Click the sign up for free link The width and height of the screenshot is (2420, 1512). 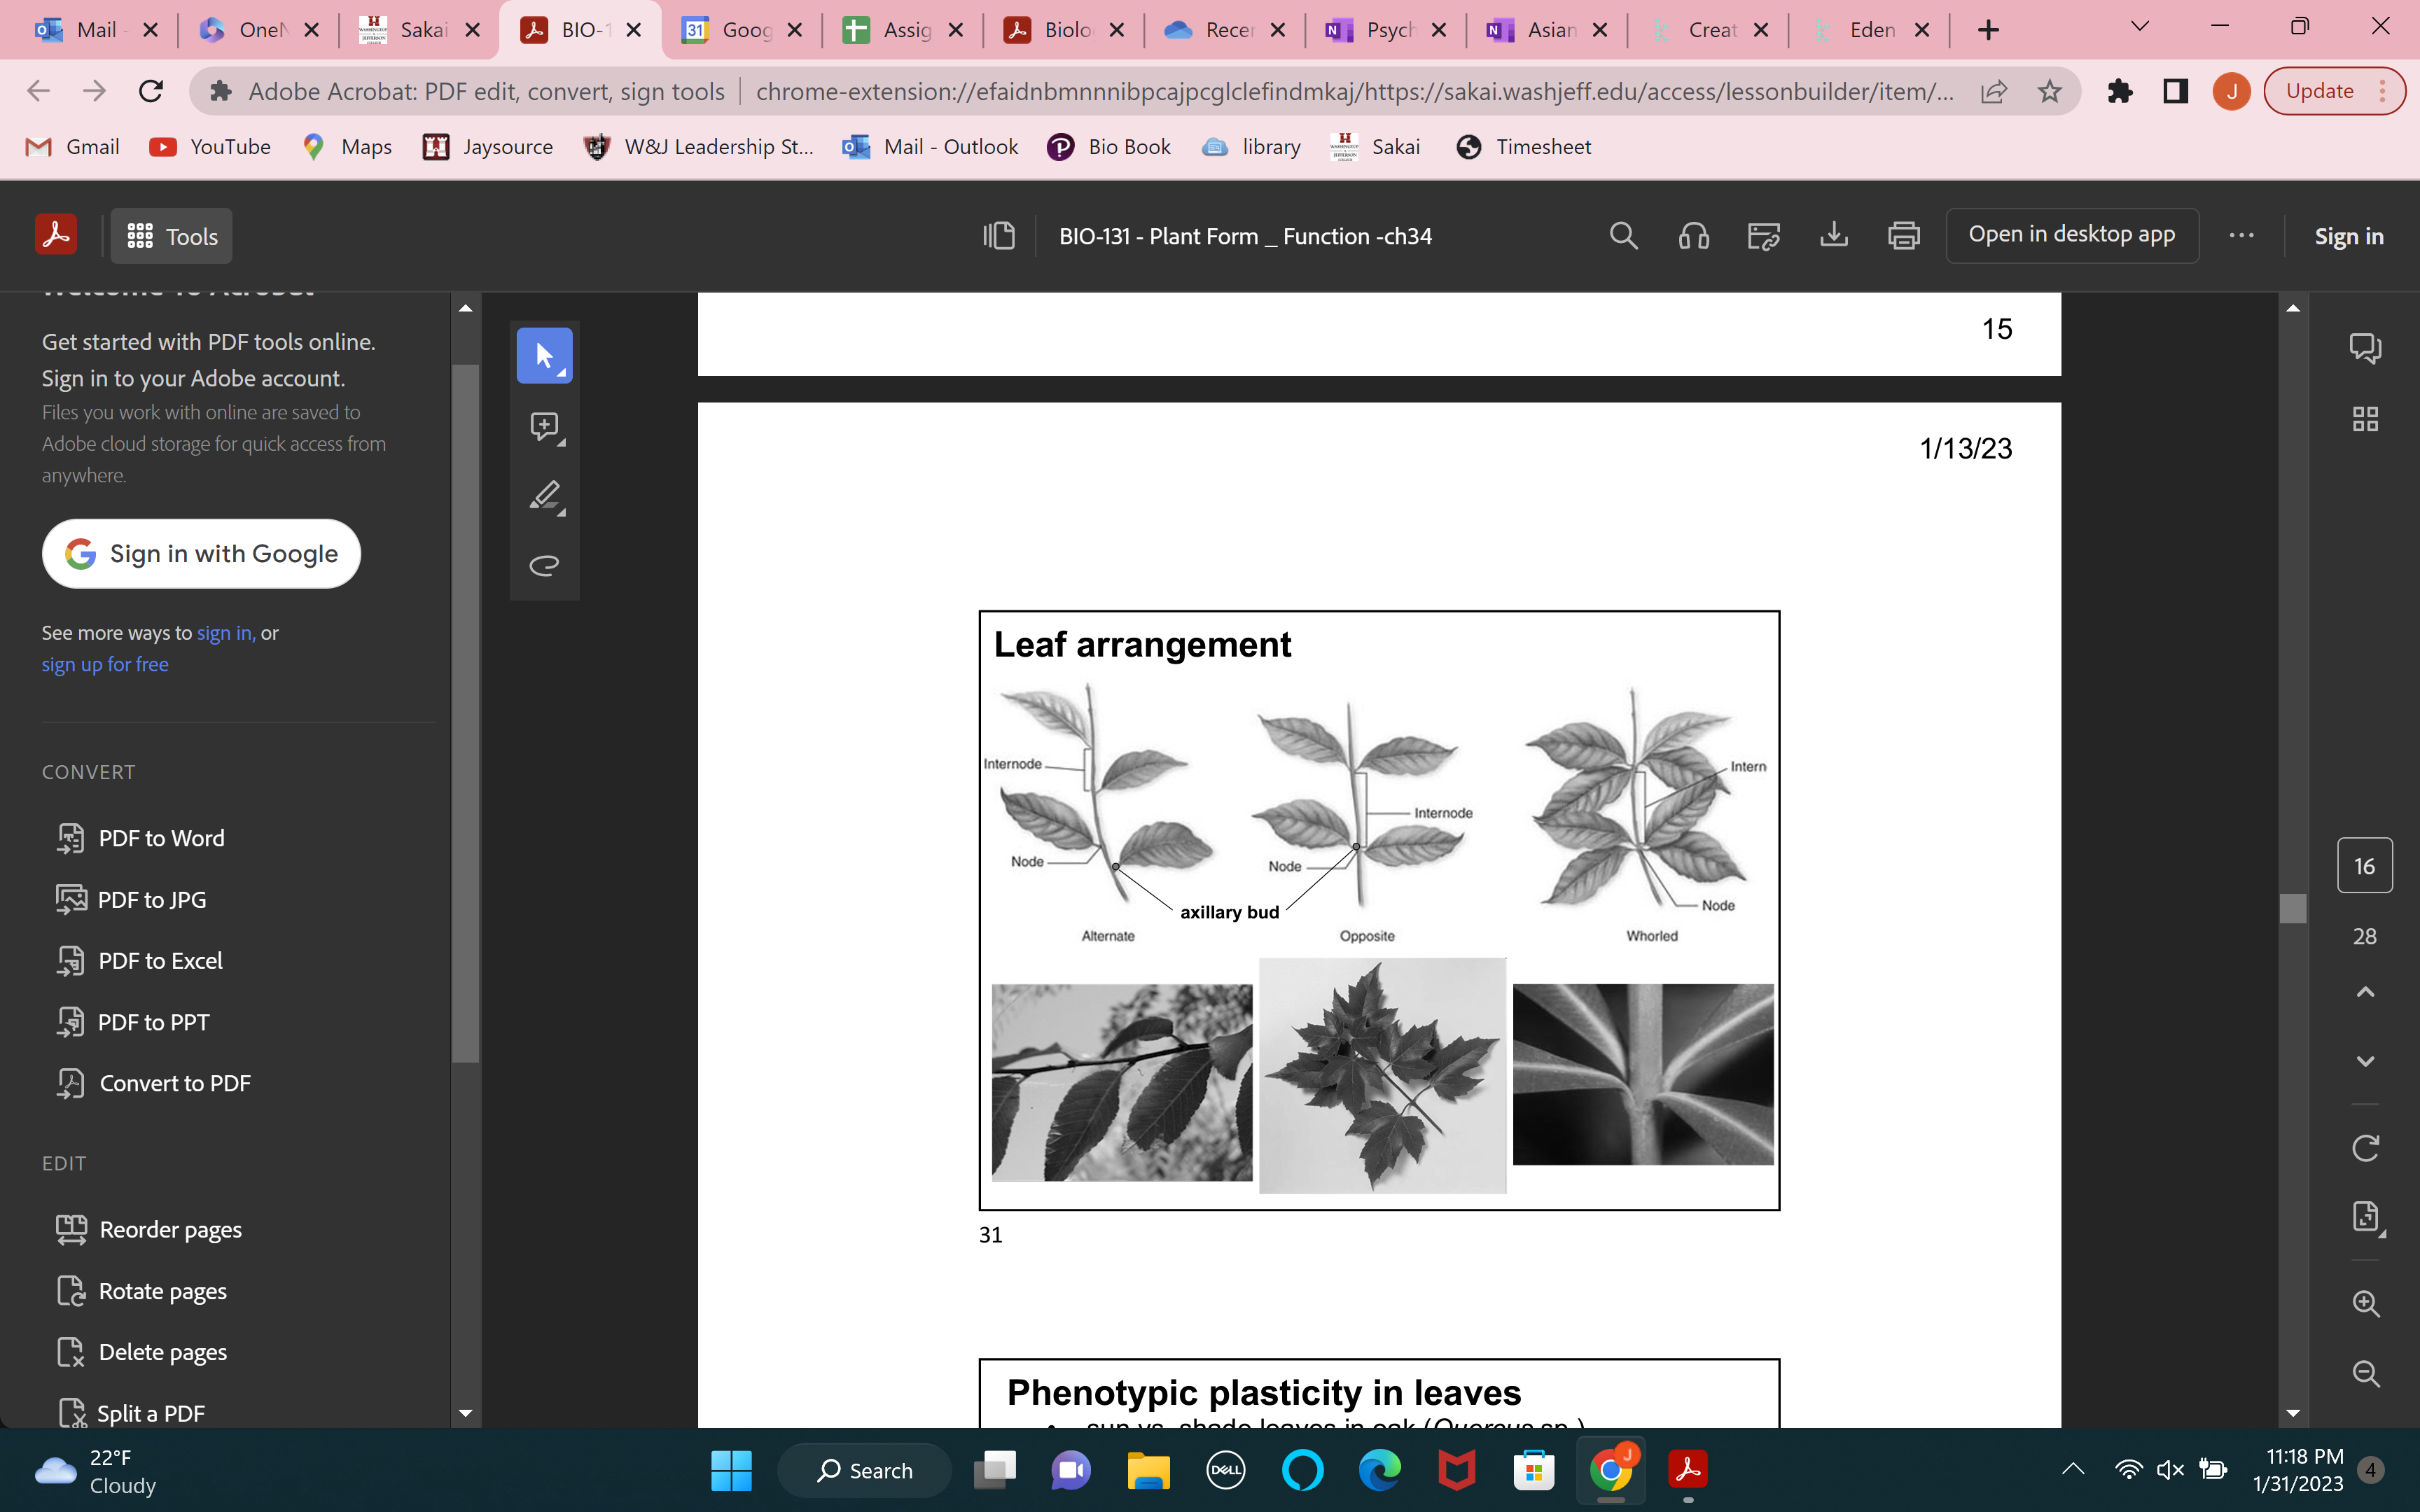[x=105, y=664]
